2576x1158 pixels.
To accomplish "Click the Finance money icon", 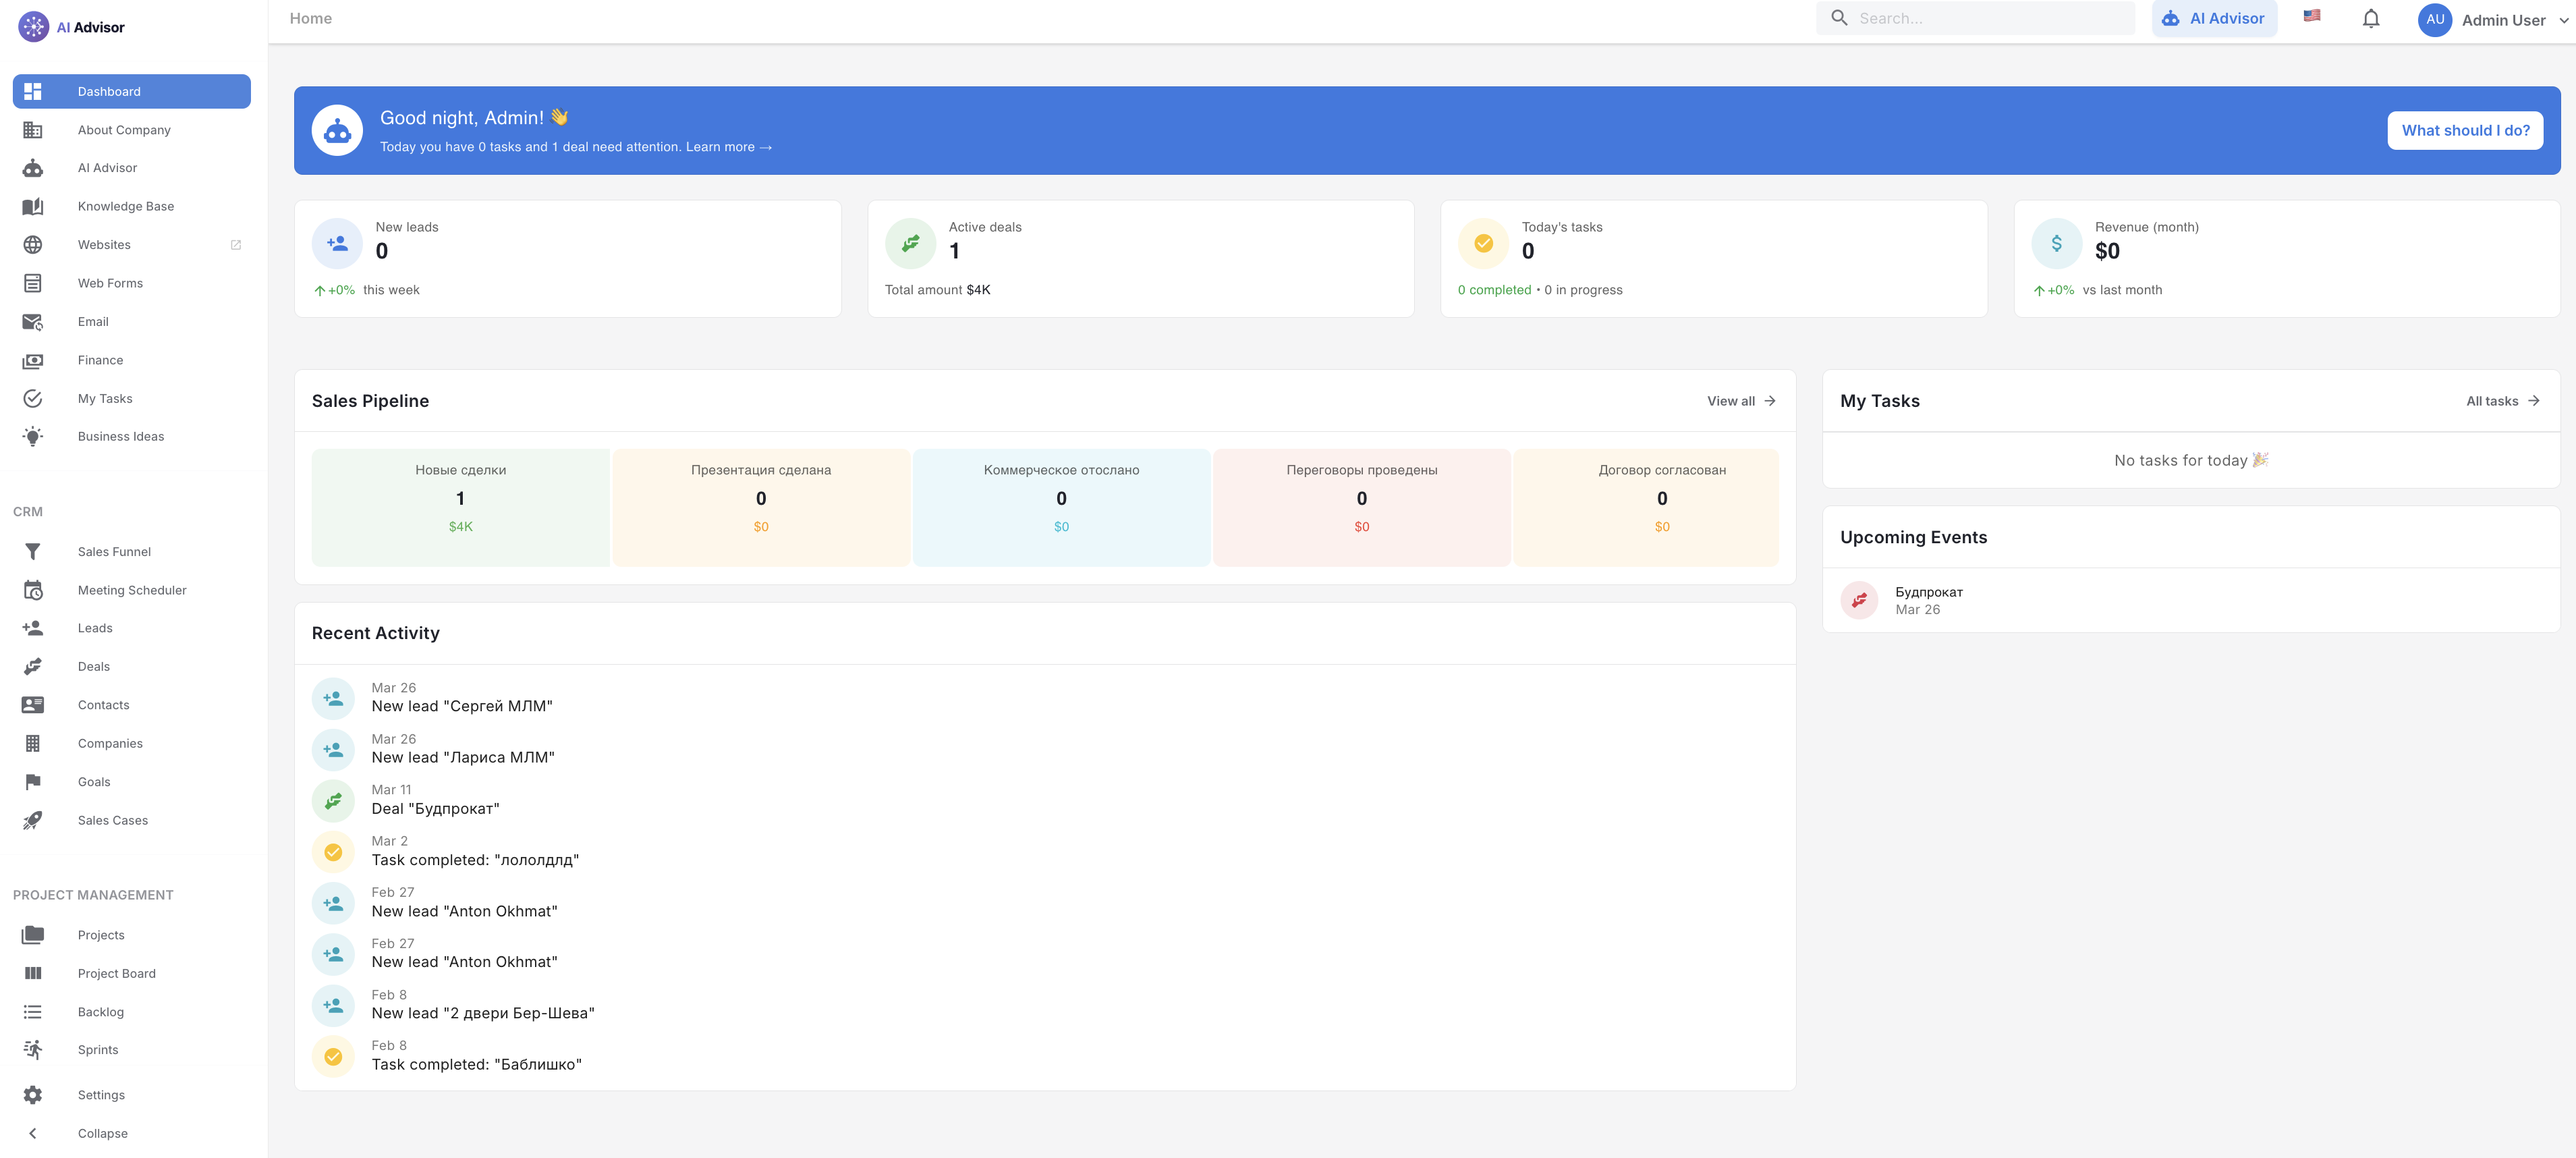I will click(33, 360).
